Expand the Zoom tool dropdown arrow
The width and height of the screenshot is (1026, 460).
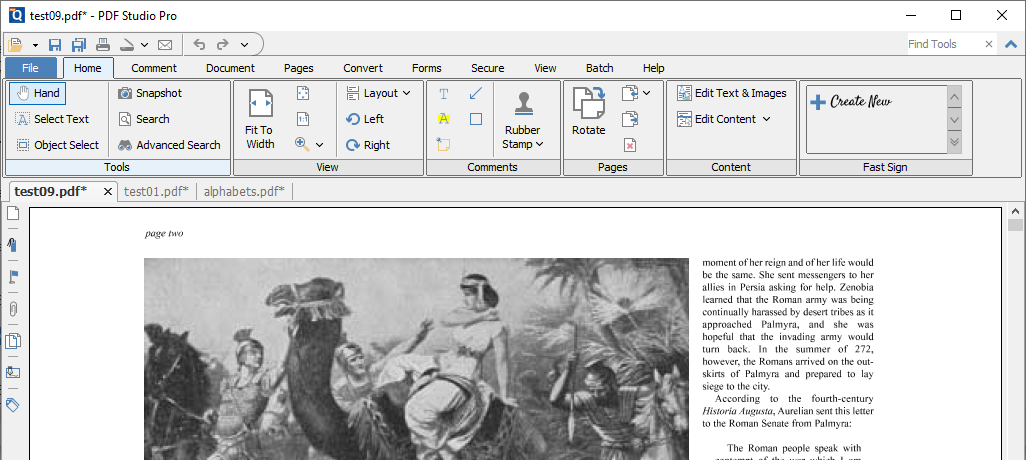tap(320, 145)
